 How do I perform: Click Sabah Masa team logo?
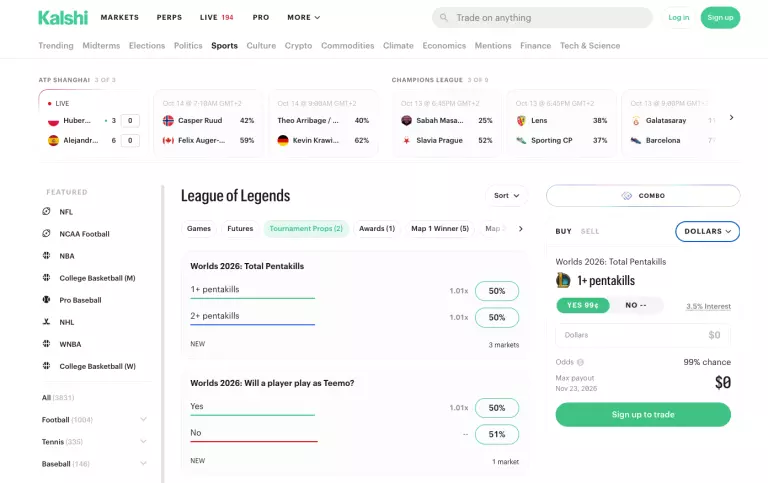click(x=406, y=121)
